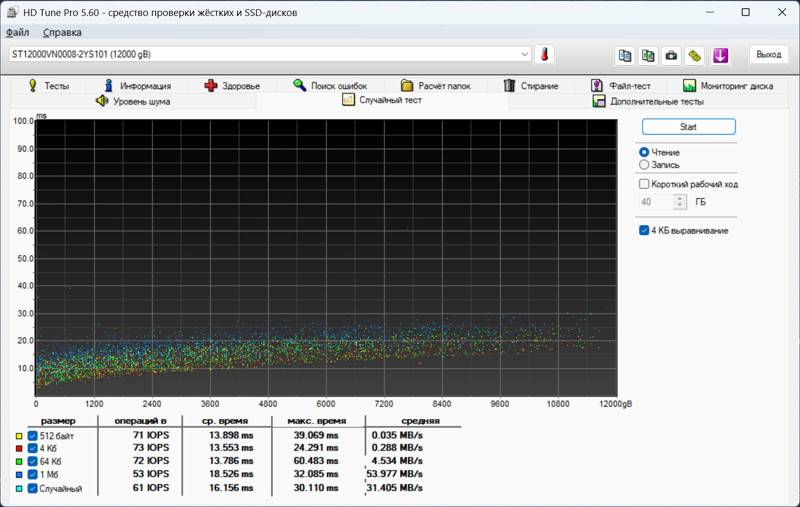Open the Файл menu
This screenshot has width=800, height=507.
click(17, 33)
